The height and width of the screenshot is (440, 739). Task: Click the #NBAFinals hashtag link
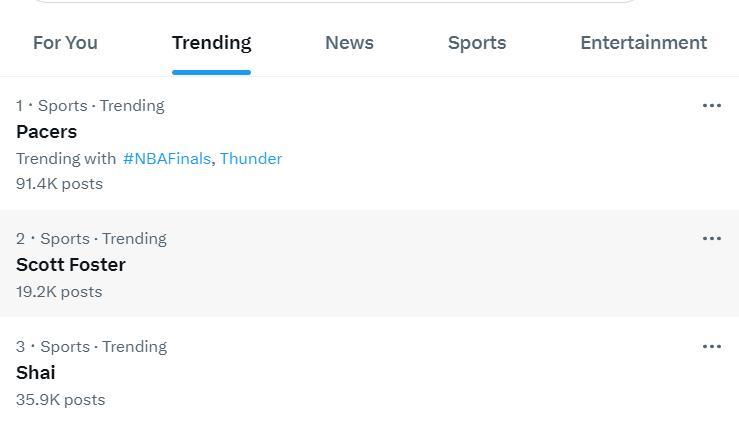(167, 158)
